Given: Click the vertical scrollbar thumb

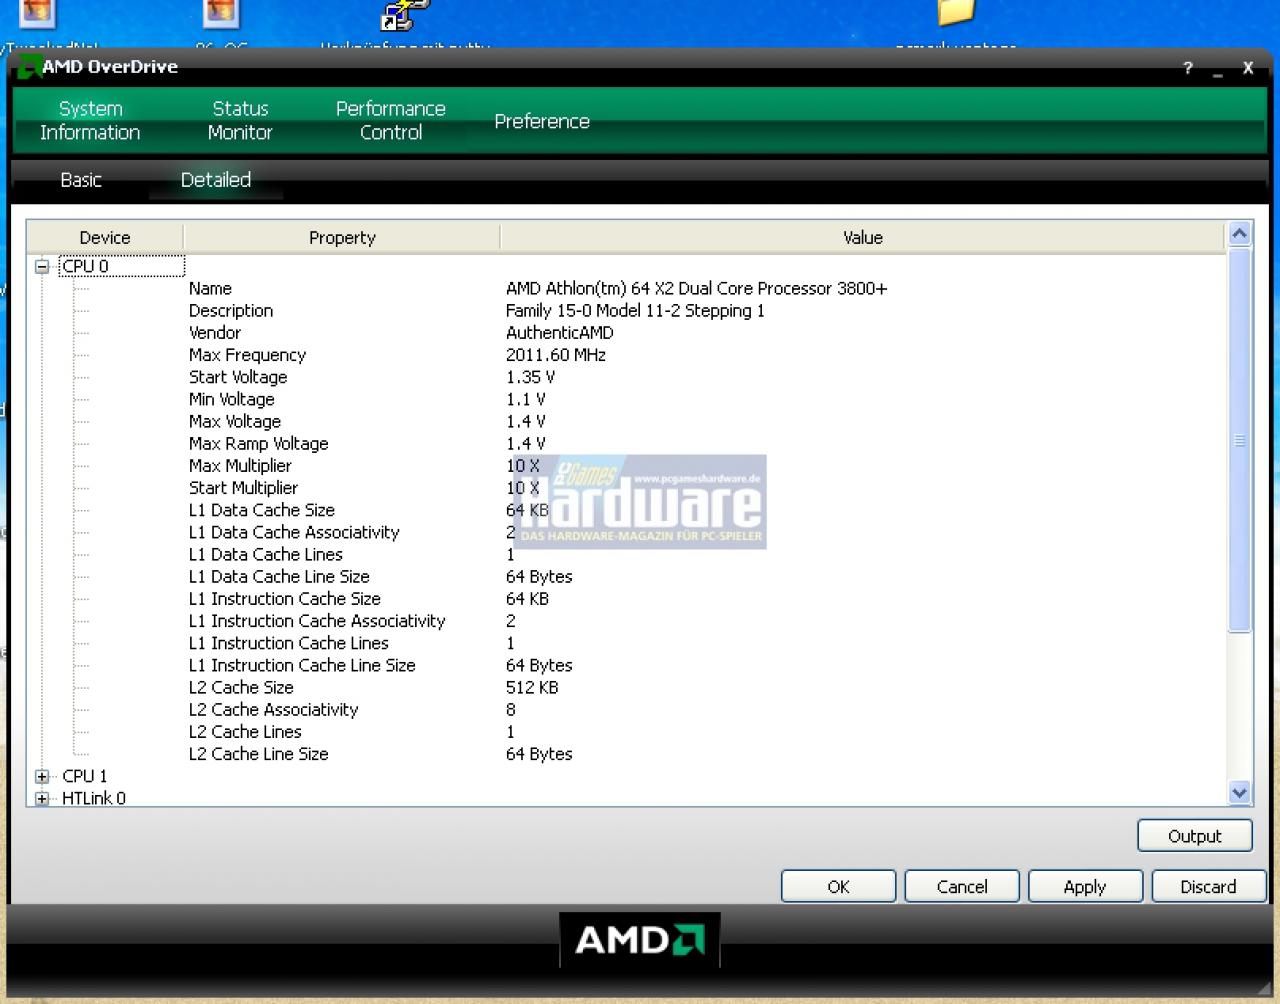Looking at the screenshot, I should coord(1239,440).
